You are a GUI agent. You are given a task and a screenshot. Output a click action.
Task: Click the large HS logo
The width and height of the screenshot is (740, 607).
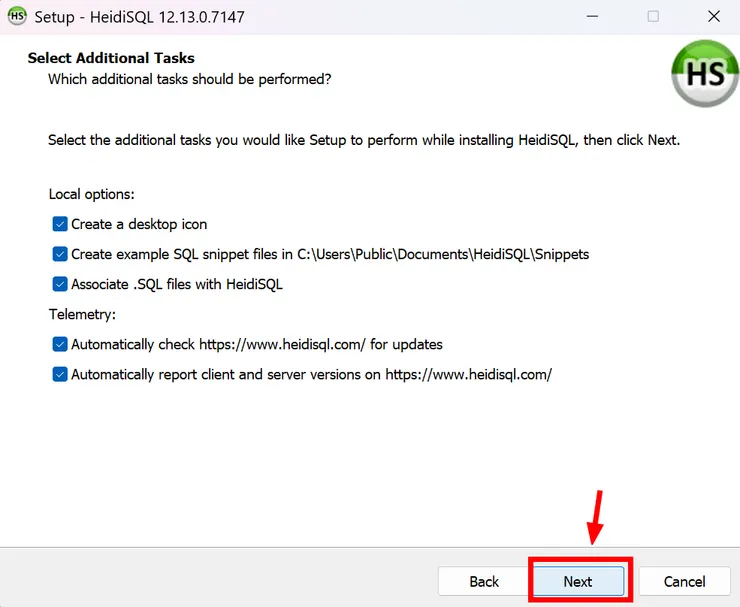[x=705, y=74]
